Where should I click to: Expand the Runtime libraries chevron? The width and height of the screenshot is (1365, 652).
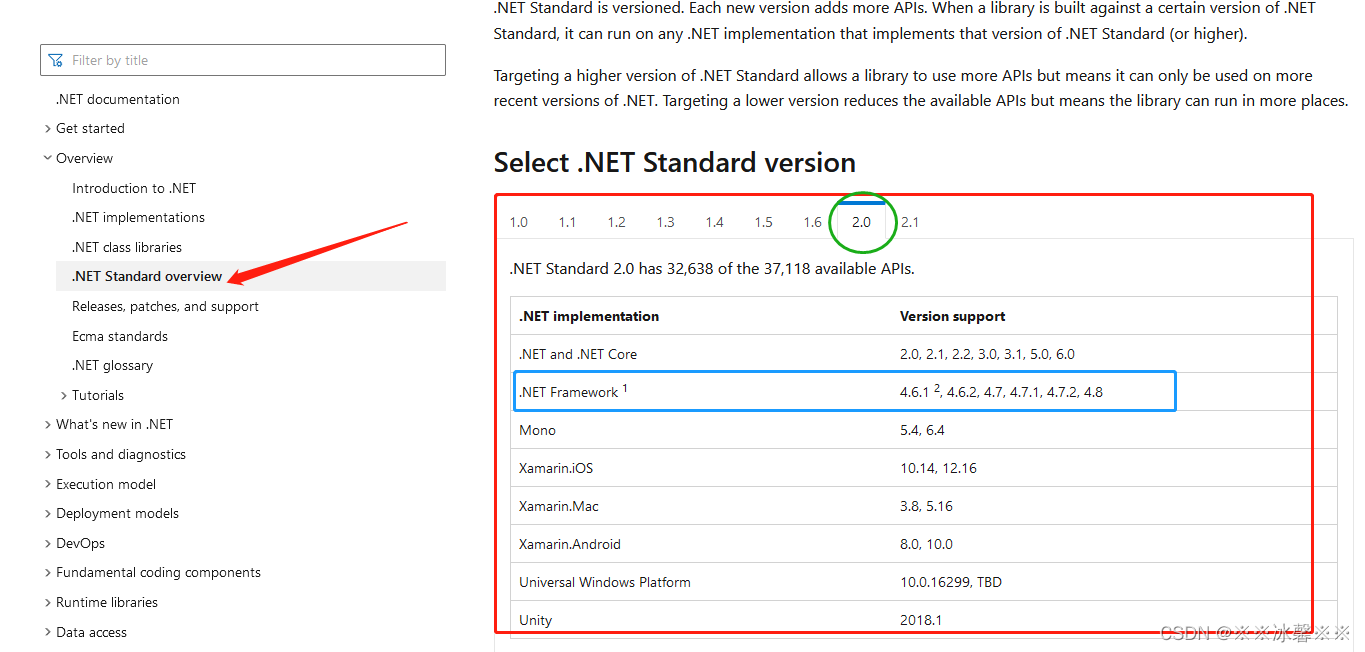pos(48,602)
